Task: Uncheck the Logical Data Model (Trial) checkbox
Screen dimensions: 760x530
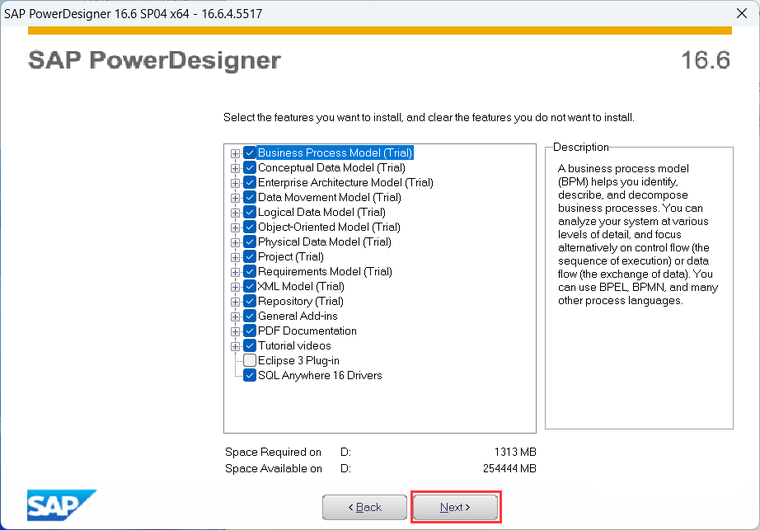Action: pos(250,212)
